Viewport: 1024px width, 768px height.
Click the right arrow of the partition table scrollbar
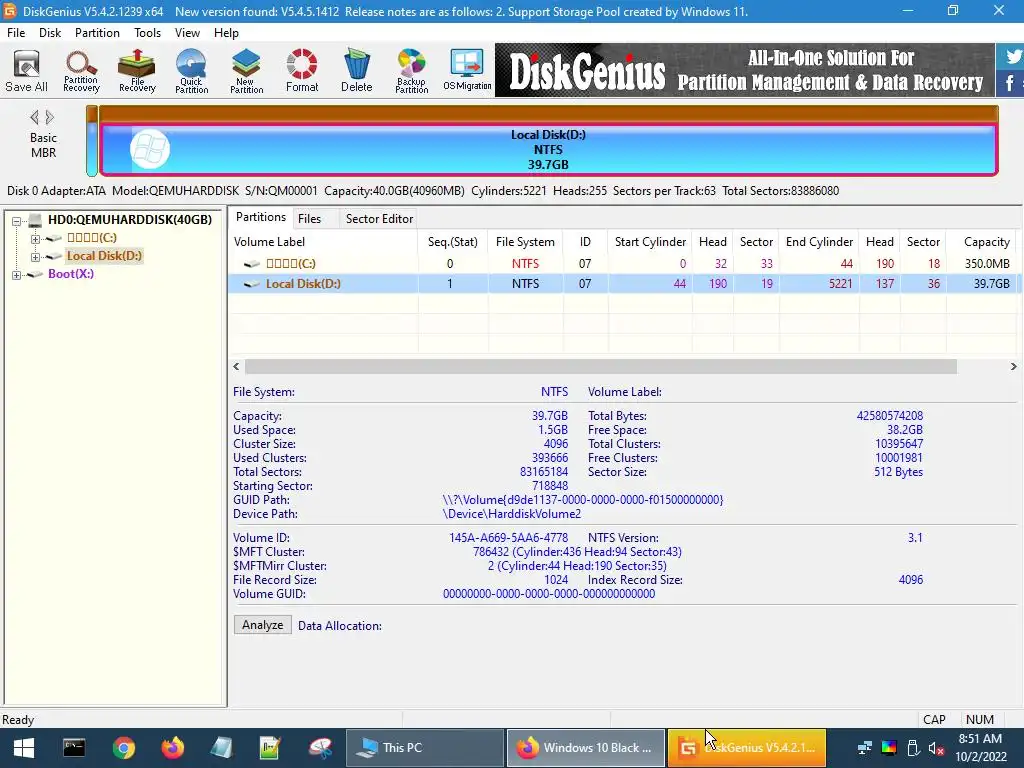[x=1014, y=366]
